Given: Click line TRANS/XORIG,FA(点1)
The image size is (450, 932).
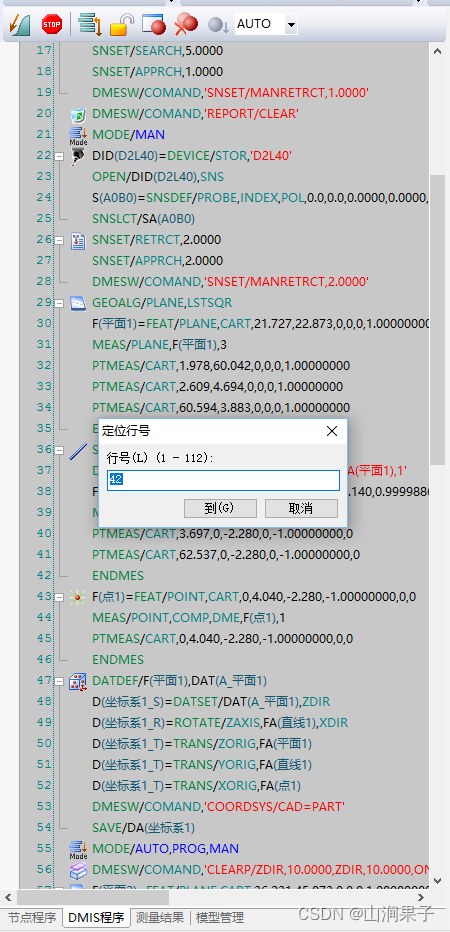Looking at the screenshot, I should (x=196, y=785).
